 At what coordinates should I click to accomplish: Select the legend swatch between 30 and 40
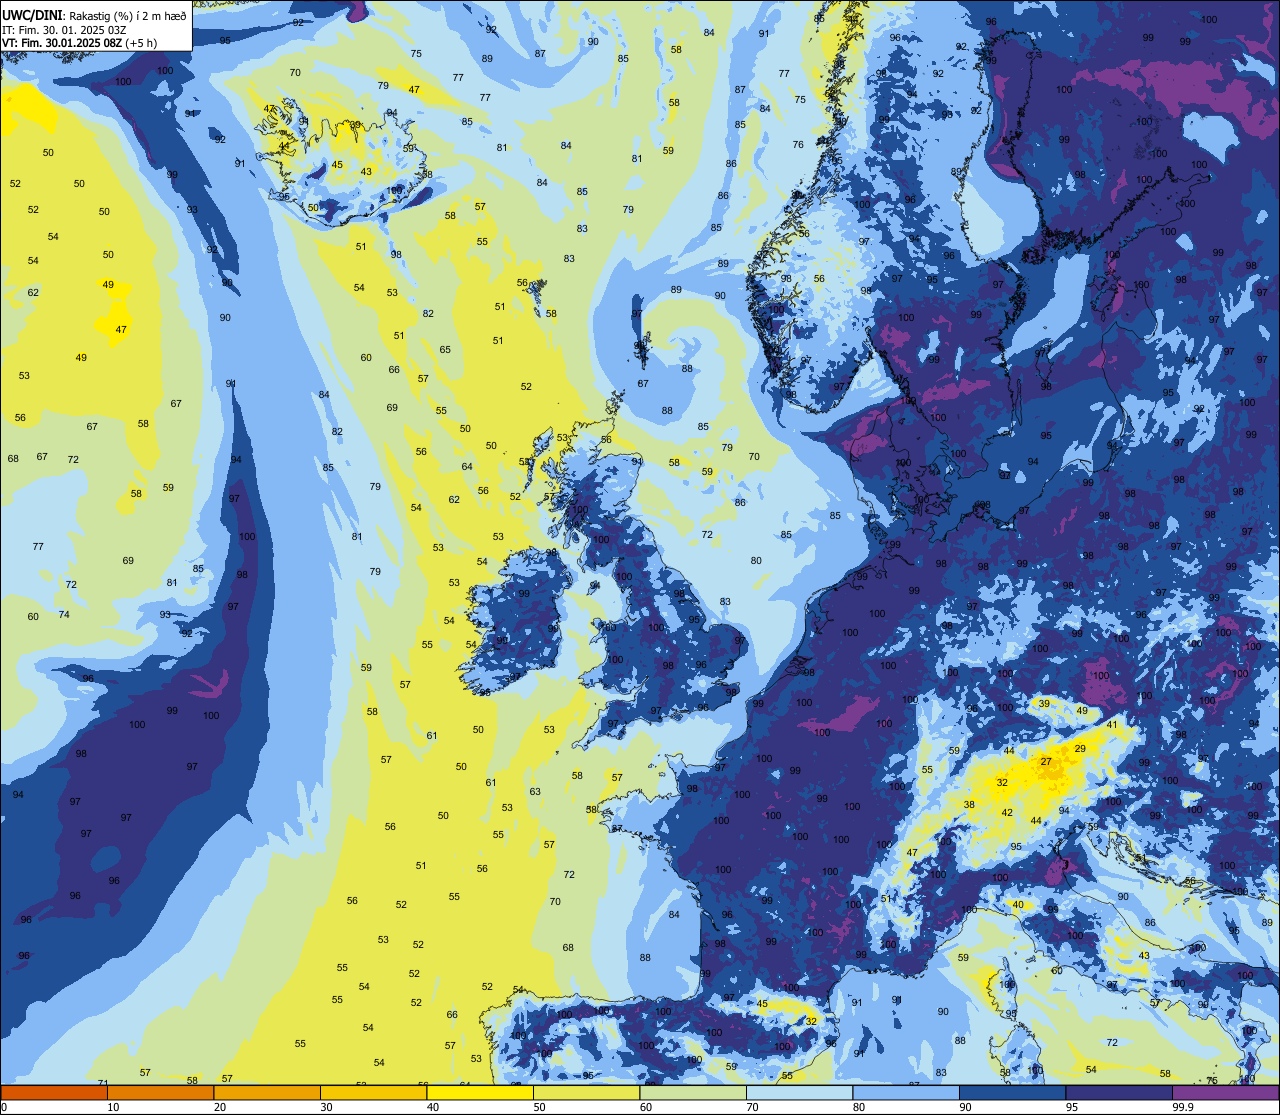[x=373, y=1092]
